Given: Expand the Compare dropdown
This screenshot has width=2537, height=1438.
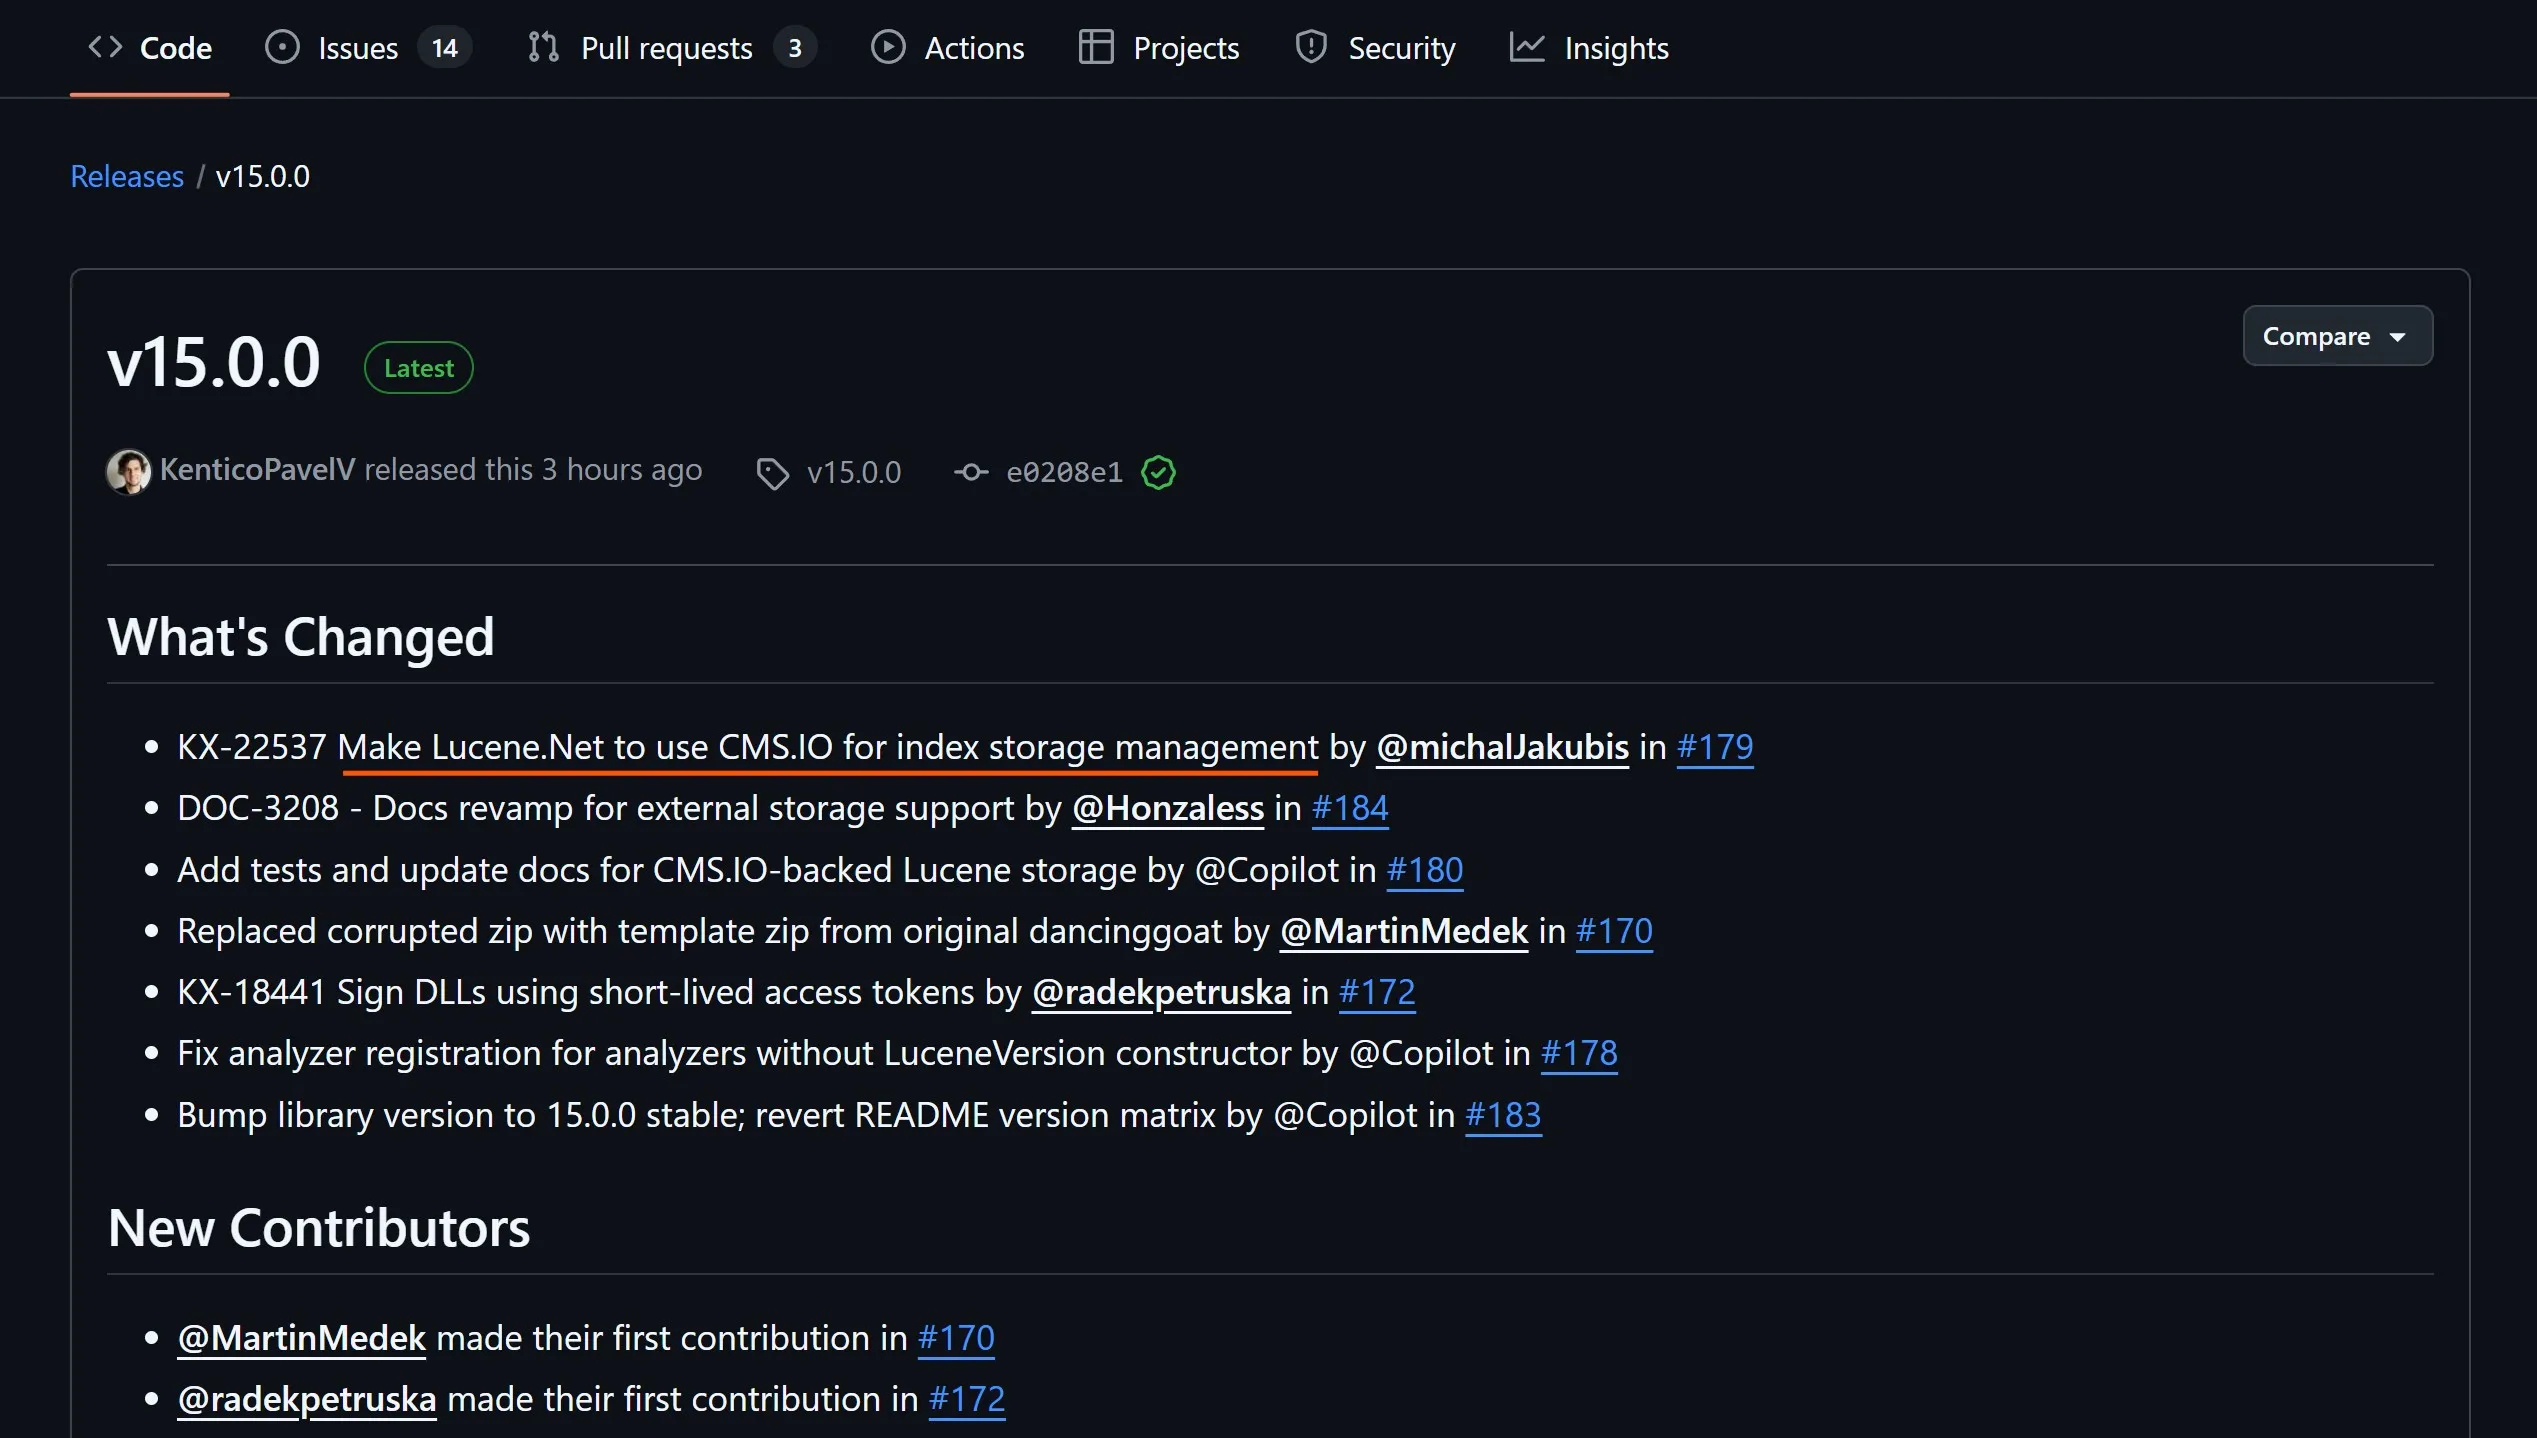Looking at the screenshot, I should tap(2337, 336).
